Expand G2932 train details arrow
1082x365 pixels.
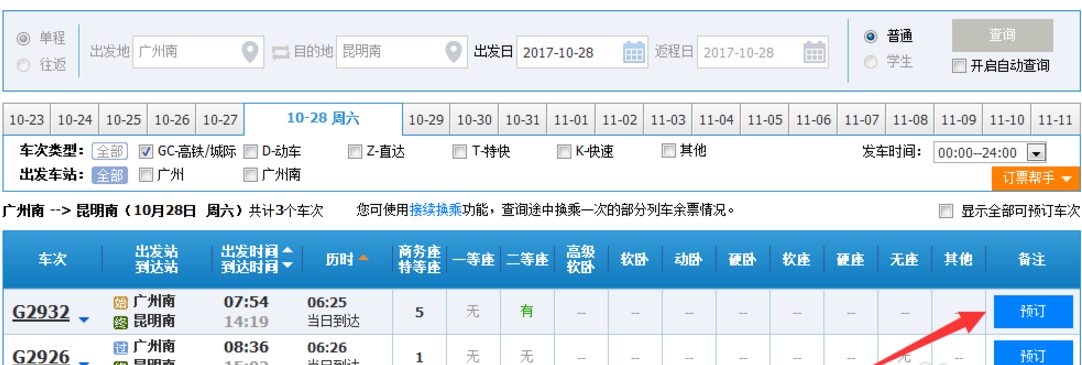pos(84,319)
